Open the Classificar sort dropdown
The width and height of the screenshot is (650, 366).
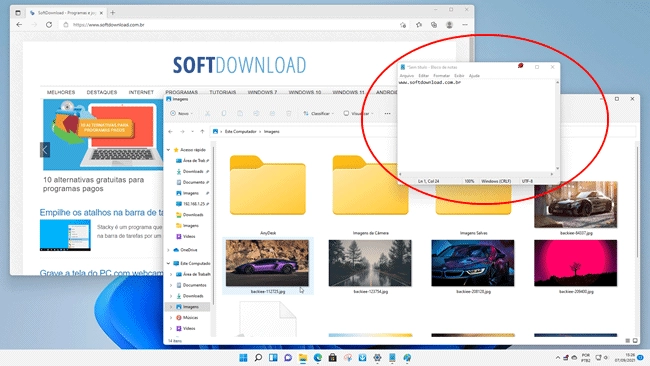click(x=318, y=113)
